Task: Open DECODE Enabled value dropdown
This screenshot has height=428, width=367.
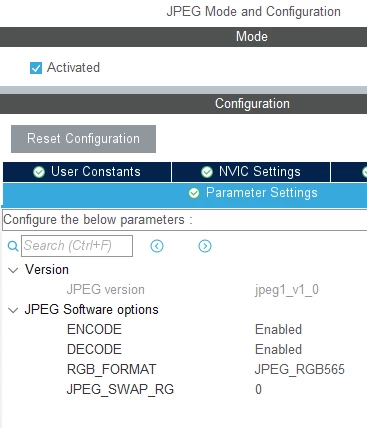Action: click(x=278, y=349)
